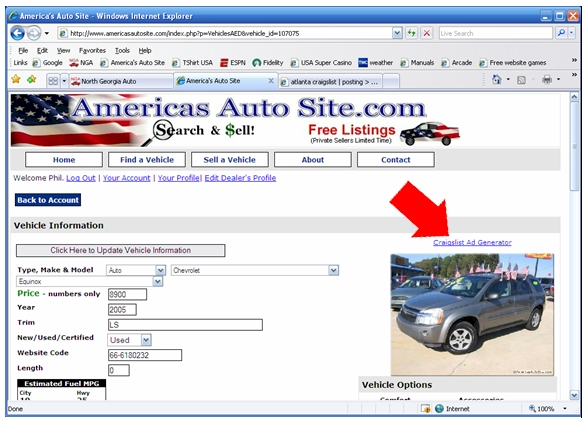Open the Your Account link

(127, 178)
